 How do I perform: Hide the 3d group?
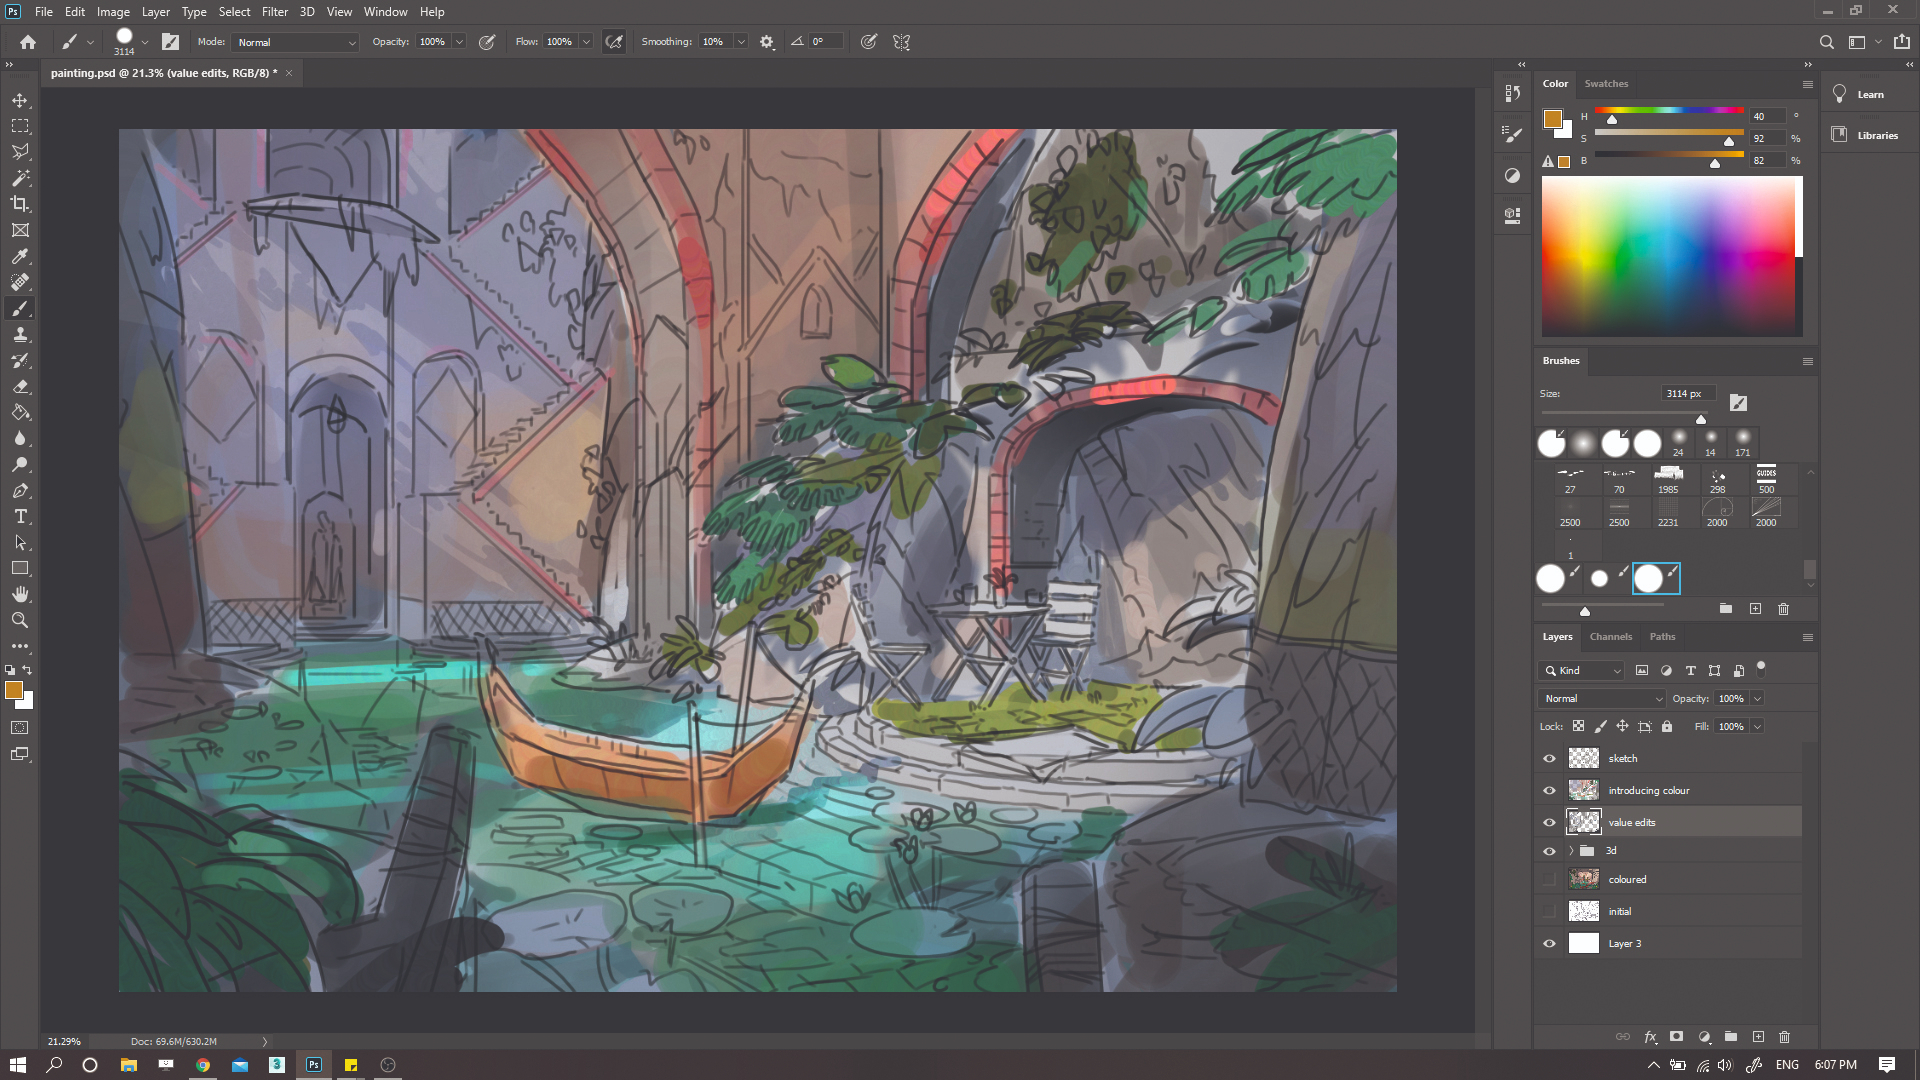point(1549,851)
